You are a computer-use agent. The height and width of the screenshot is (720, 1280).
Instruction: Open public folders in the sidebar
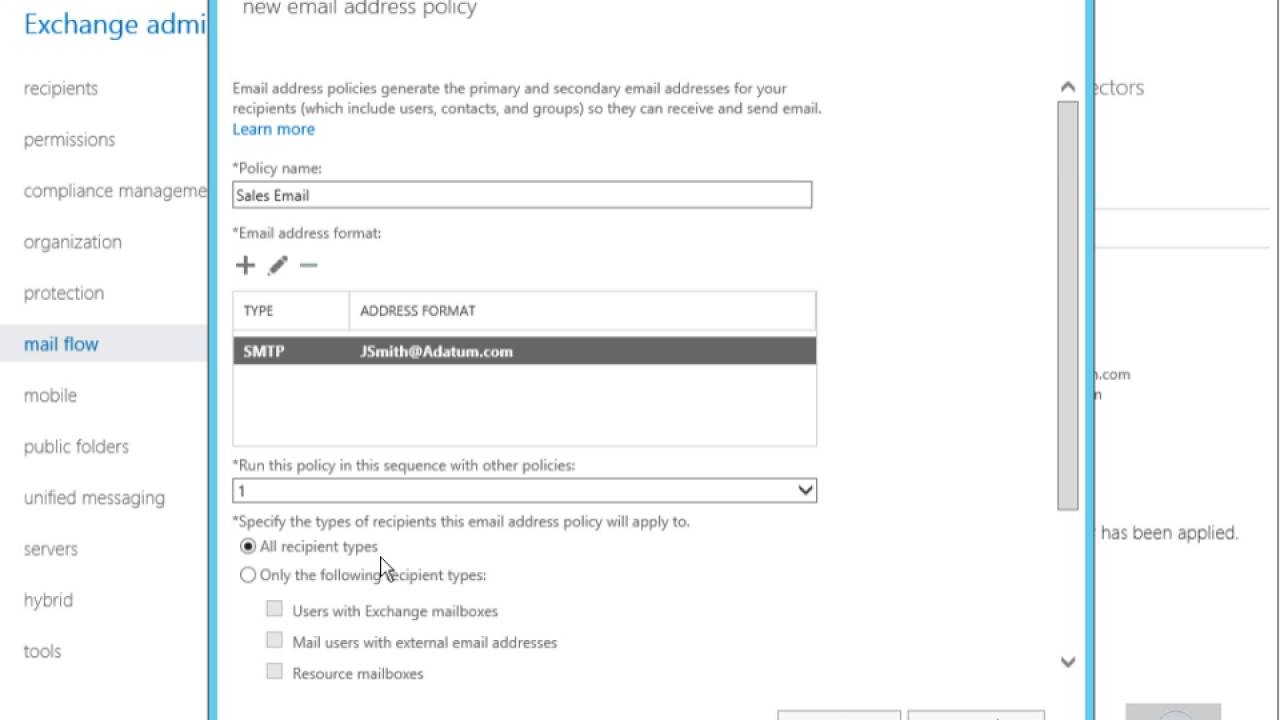click(76, 446)
